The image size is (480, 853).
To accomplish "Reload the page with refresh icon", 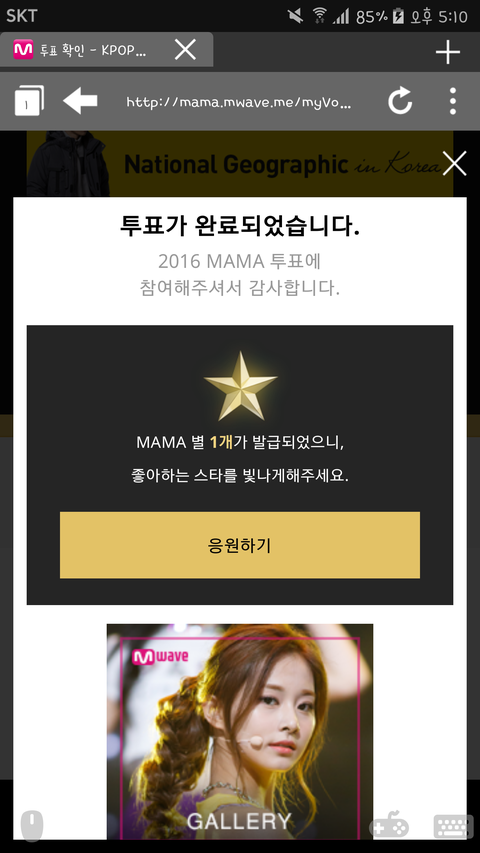I will [x=399, y=101].
